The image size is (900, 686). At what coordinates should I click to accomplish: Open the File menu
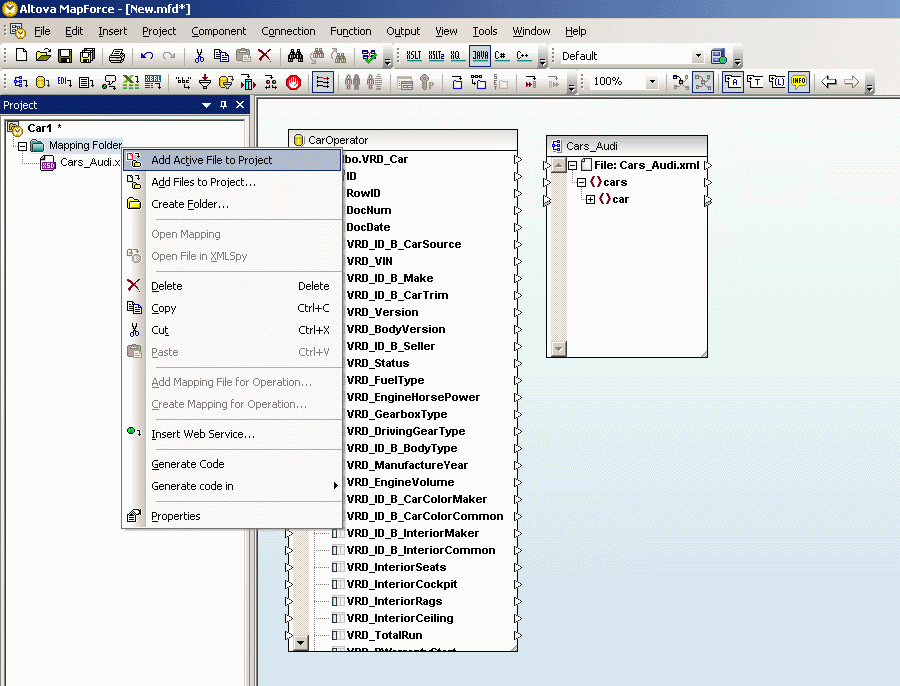[42, 31]
